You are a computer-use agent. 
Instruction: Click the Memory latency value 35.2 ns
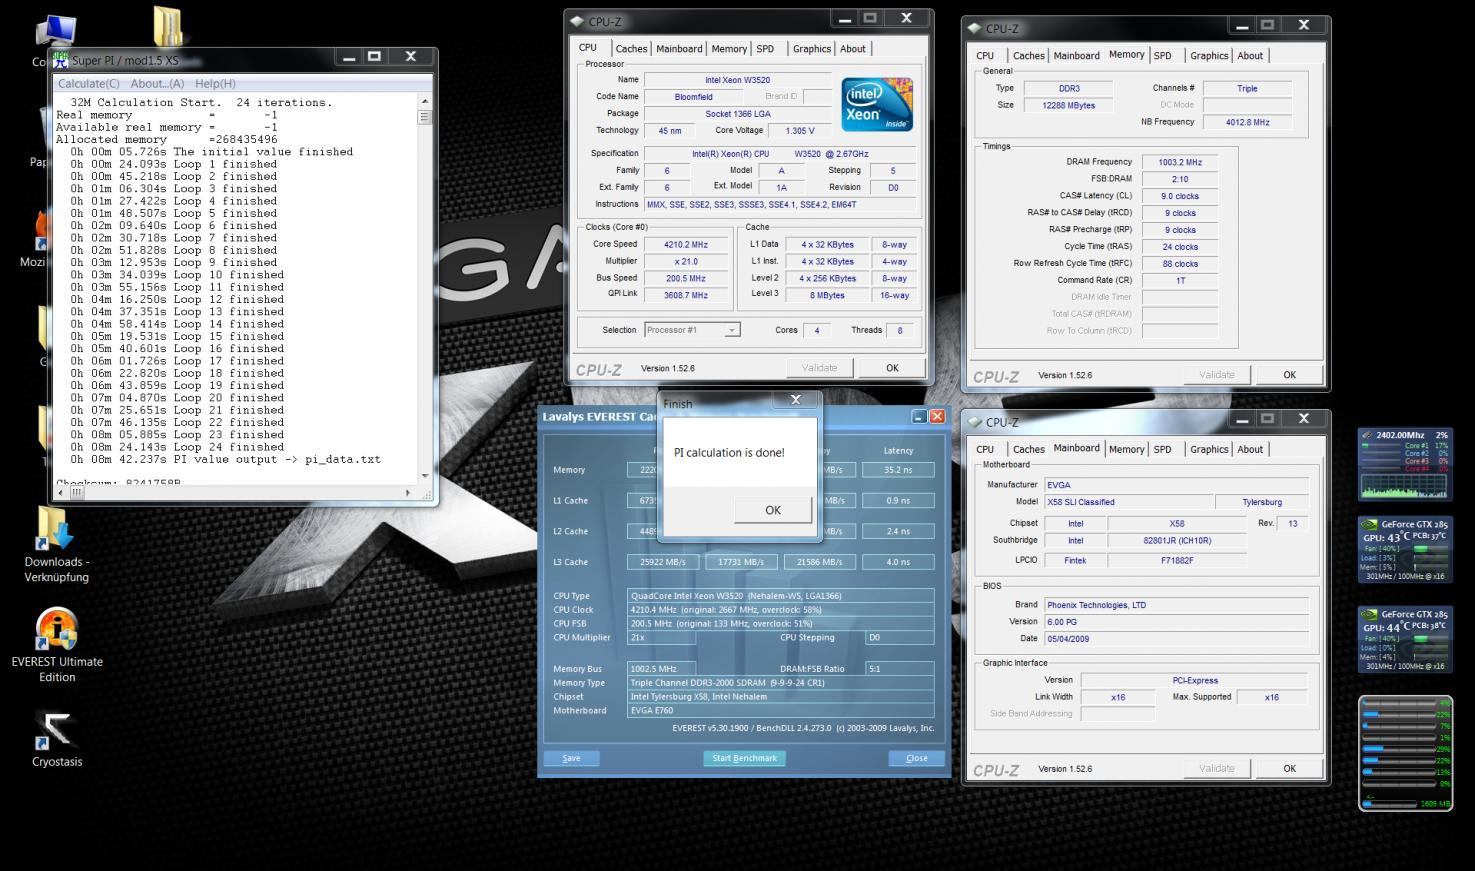(898, 470)
